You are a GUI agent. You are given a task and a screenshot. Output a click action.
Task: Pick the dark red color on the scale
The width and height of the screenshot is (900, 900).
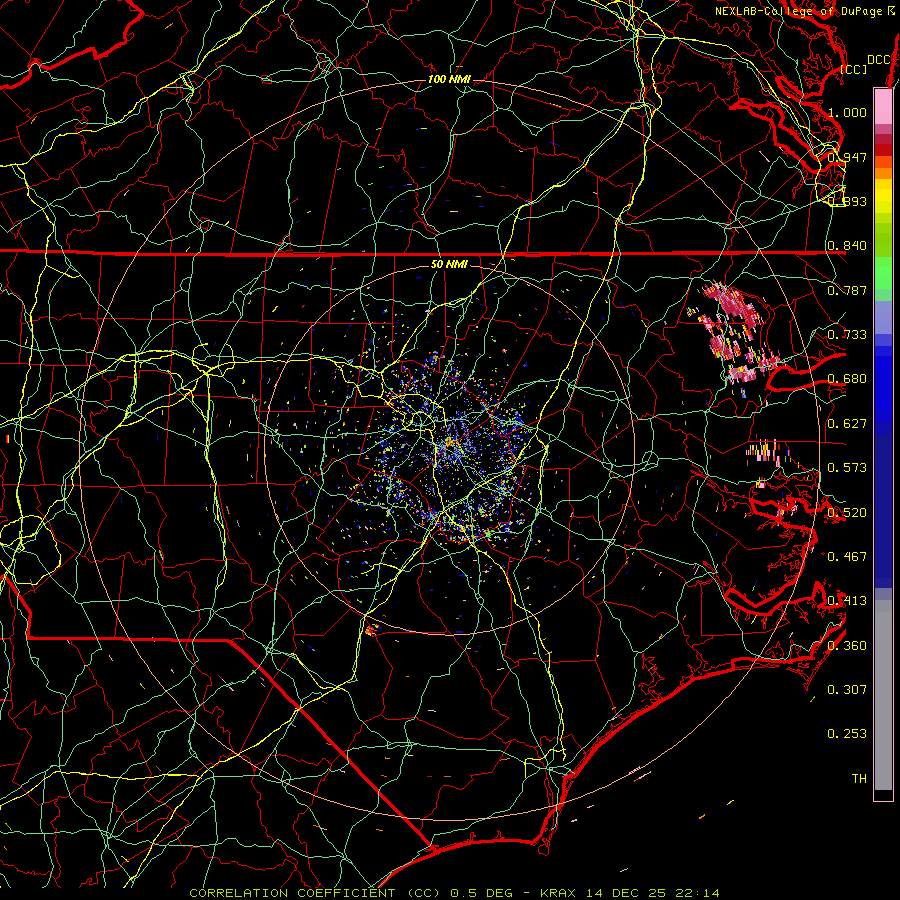883,150
